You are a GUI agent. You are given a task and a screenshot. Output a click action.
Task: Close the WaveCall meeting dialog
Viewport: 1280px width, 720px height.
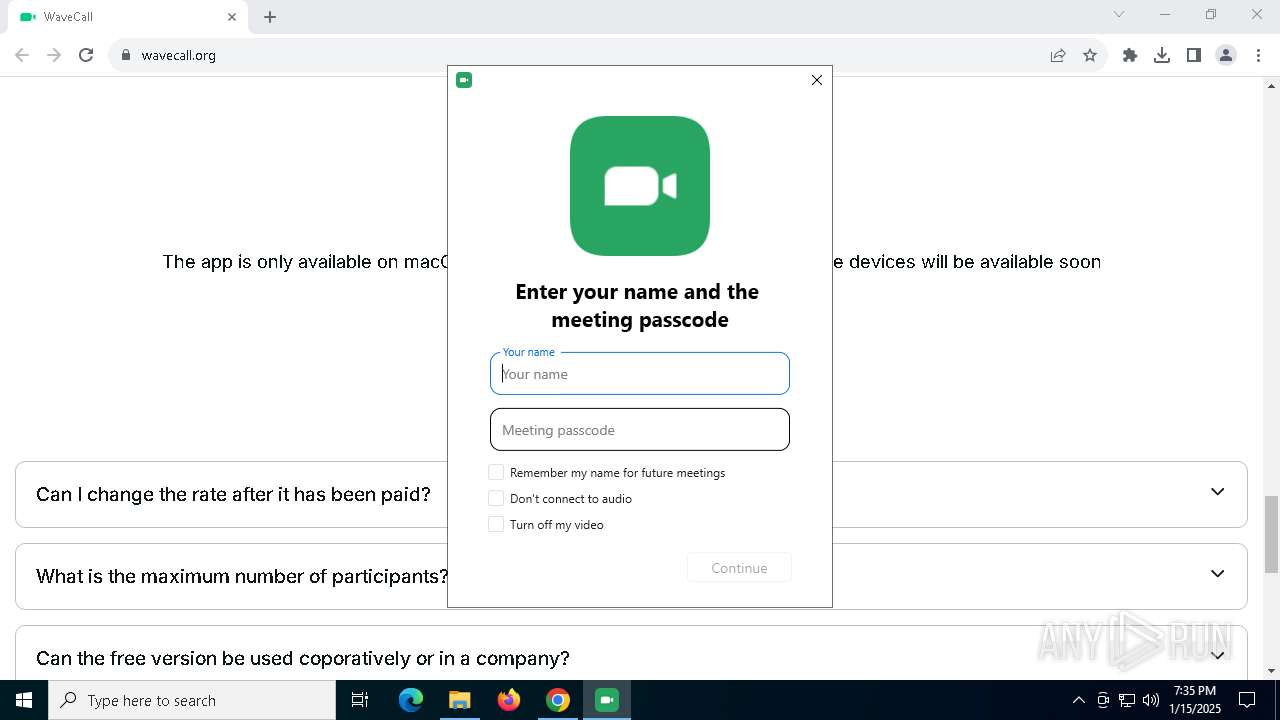tap(817, 80)
